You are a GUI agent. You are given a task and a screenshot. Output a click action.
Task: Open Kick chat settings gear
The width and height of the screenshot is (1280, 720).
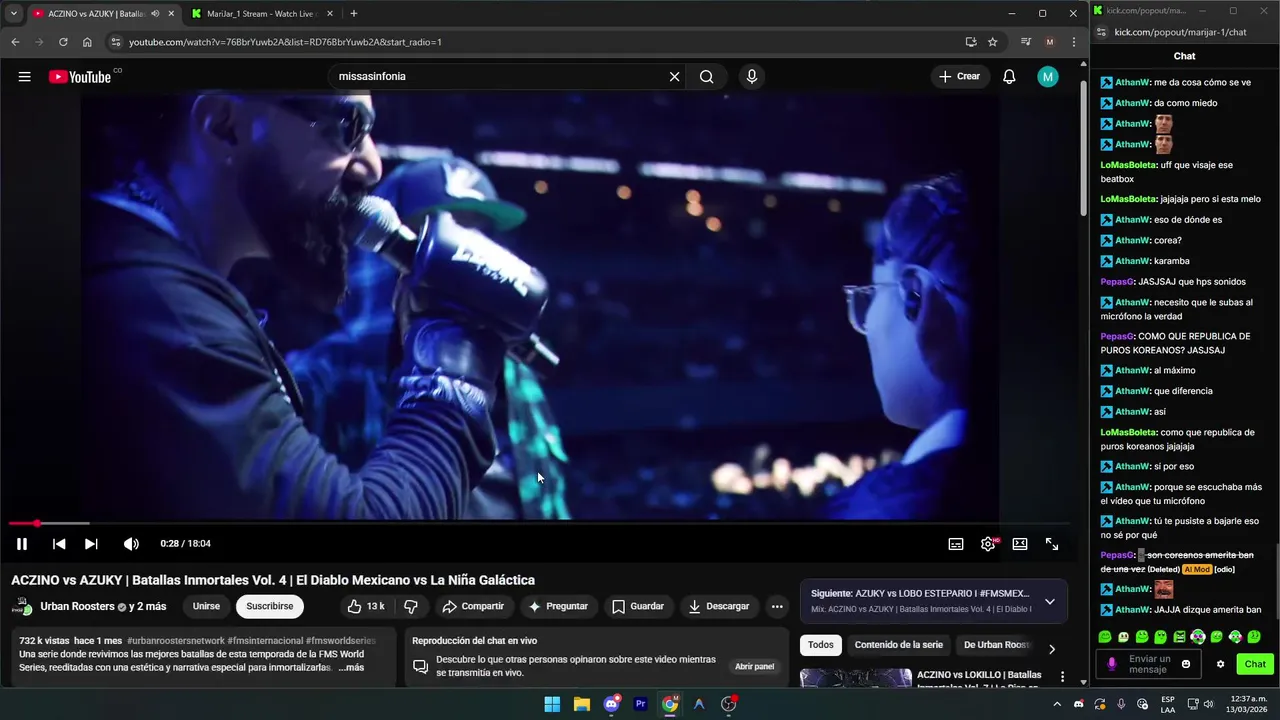1220,664
